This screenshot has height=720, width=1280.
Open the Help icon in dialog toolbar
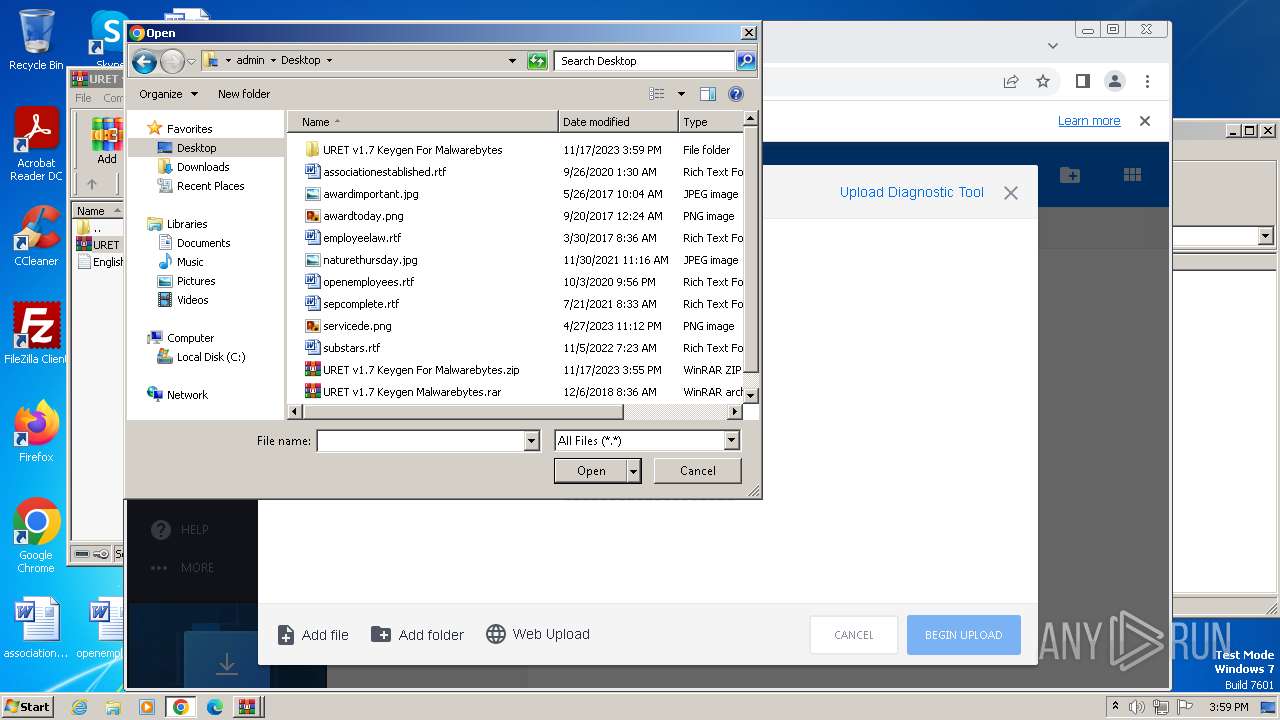tap(736, 94)
